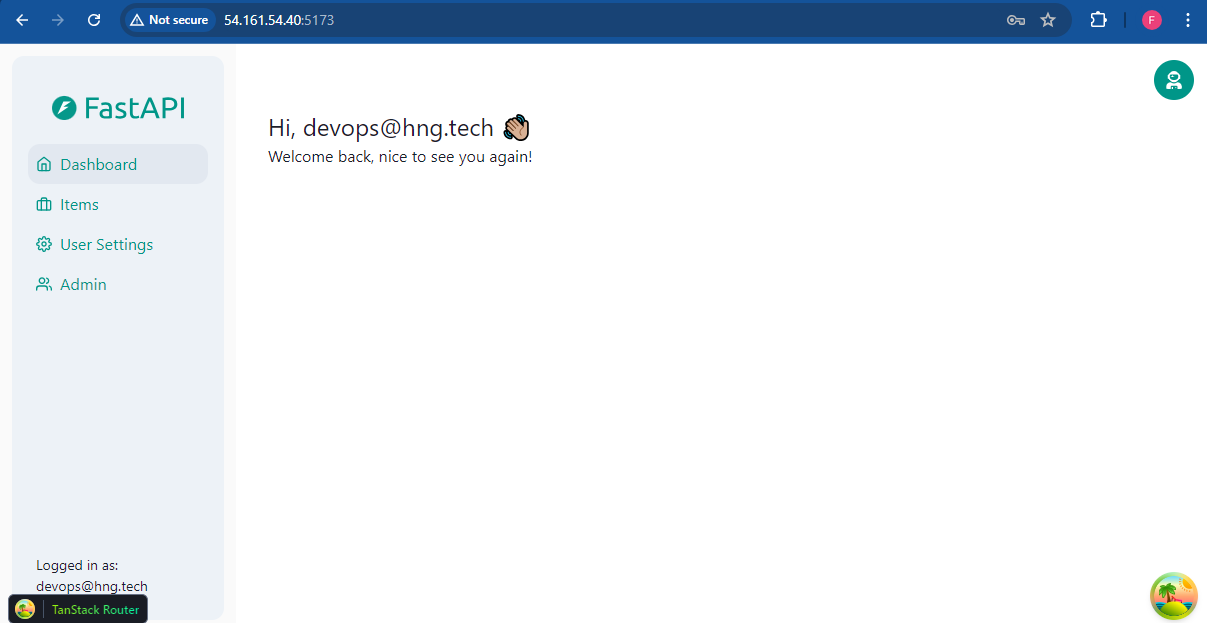
Task: Click the FastAPI logo in the sidebar
Action: click(x=117, y=107)
